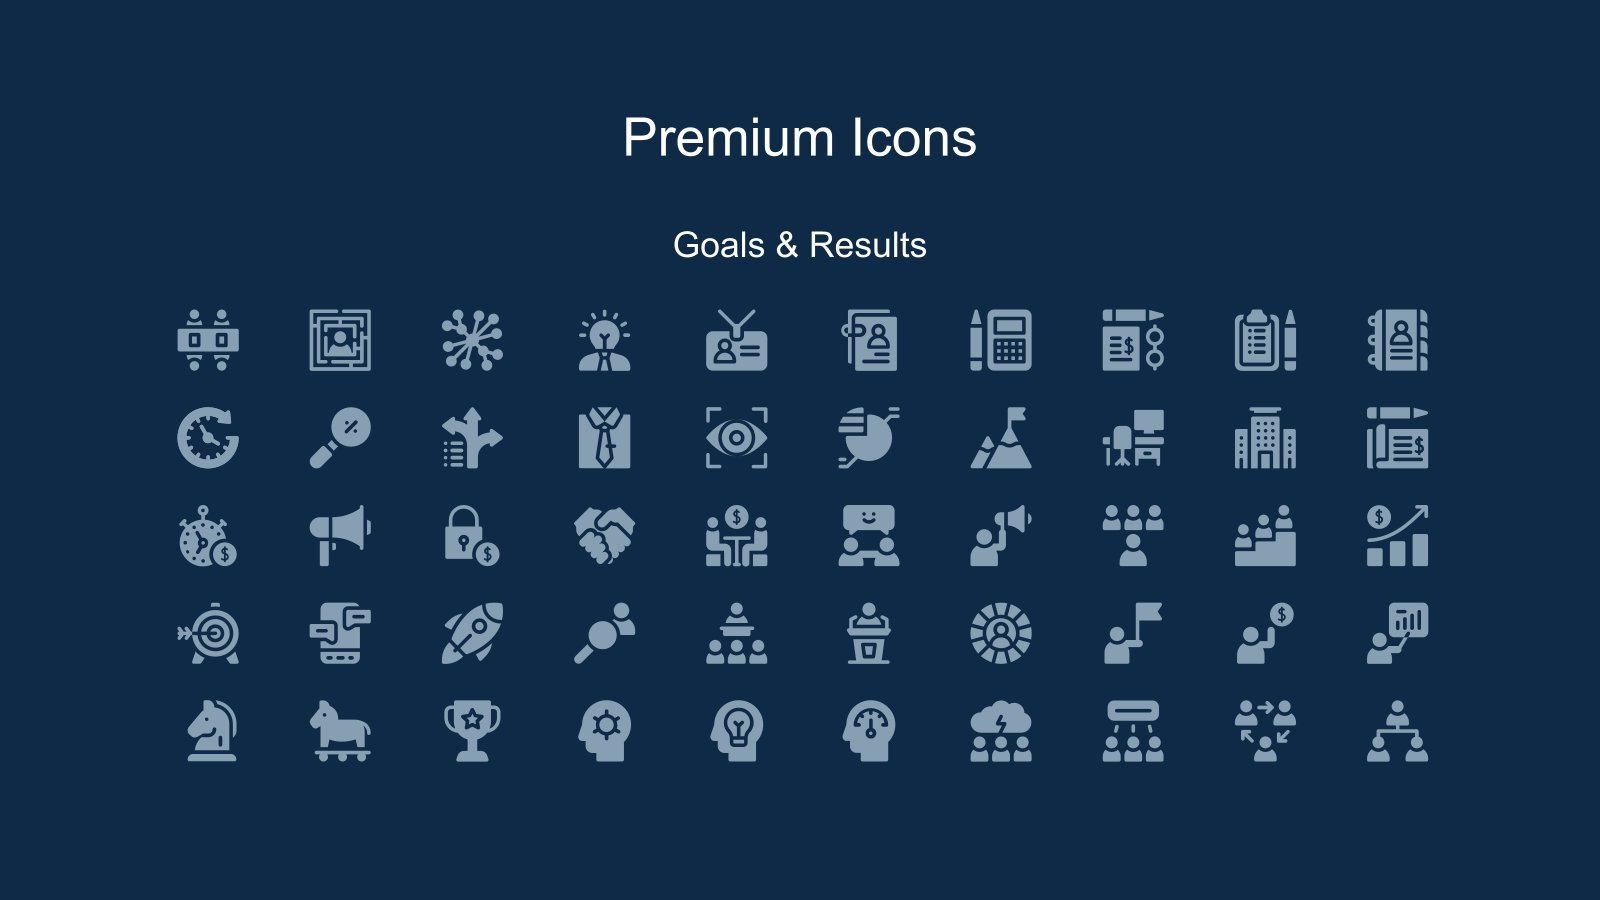Click the Goals & Results subtitle
The height and width of the screenshot is (900, 1600).
[800, 245]
